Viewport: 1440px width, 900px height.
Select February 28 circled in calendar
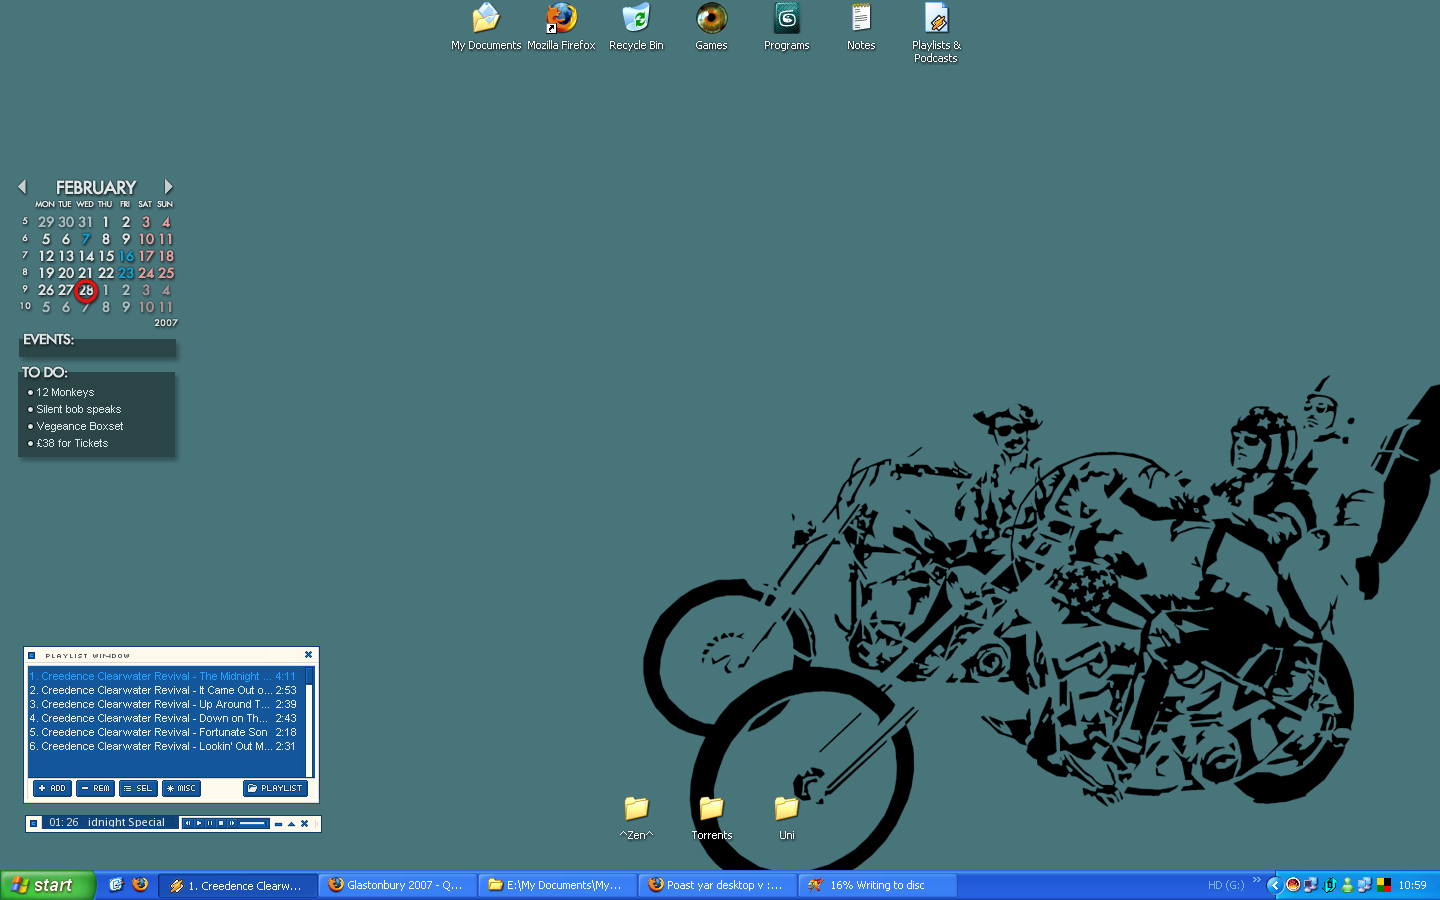point(86,291)
